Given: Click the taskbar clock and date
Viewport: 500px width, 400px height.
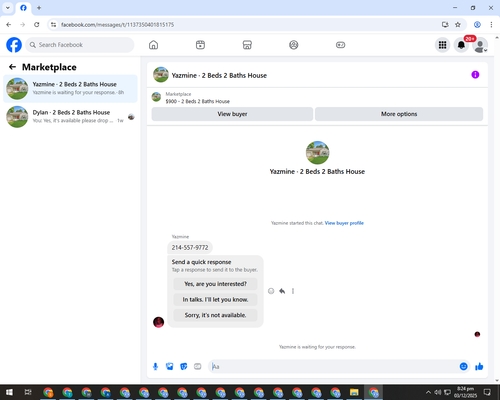Looking at the screenshot, I should [x=465, y=392].
